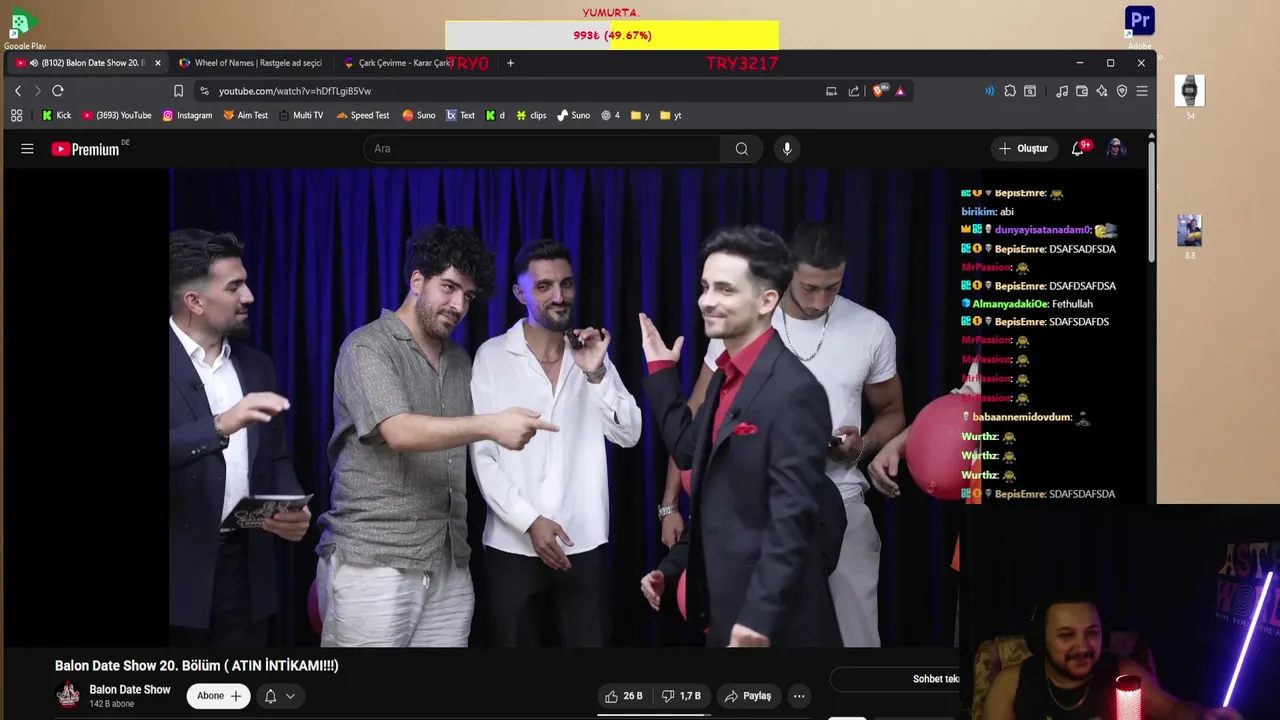Close the Balon Date Show tab
The width and height of the screenshot is (1280, 720).
tap(157, 63)
